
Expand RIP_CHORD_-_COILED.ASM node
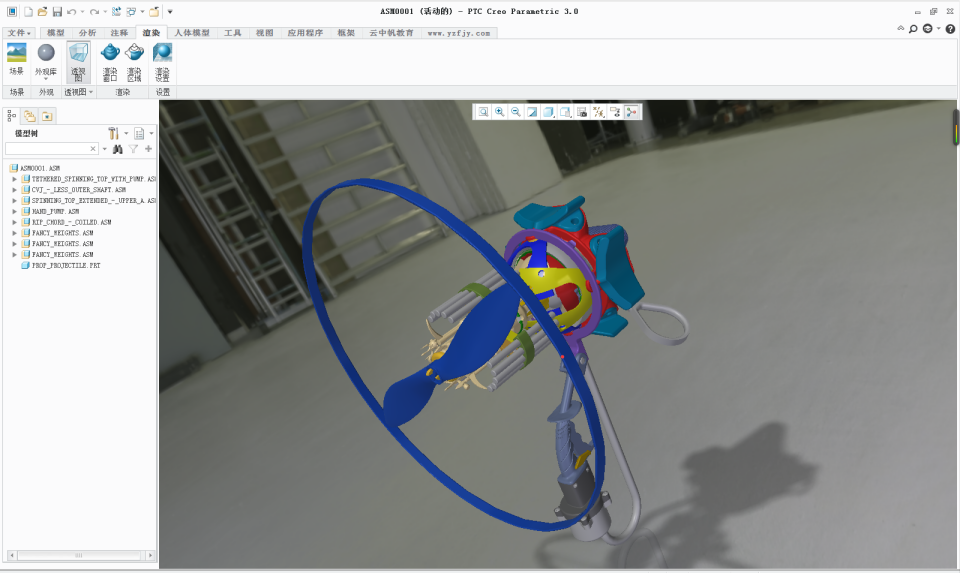pos(15,222)
